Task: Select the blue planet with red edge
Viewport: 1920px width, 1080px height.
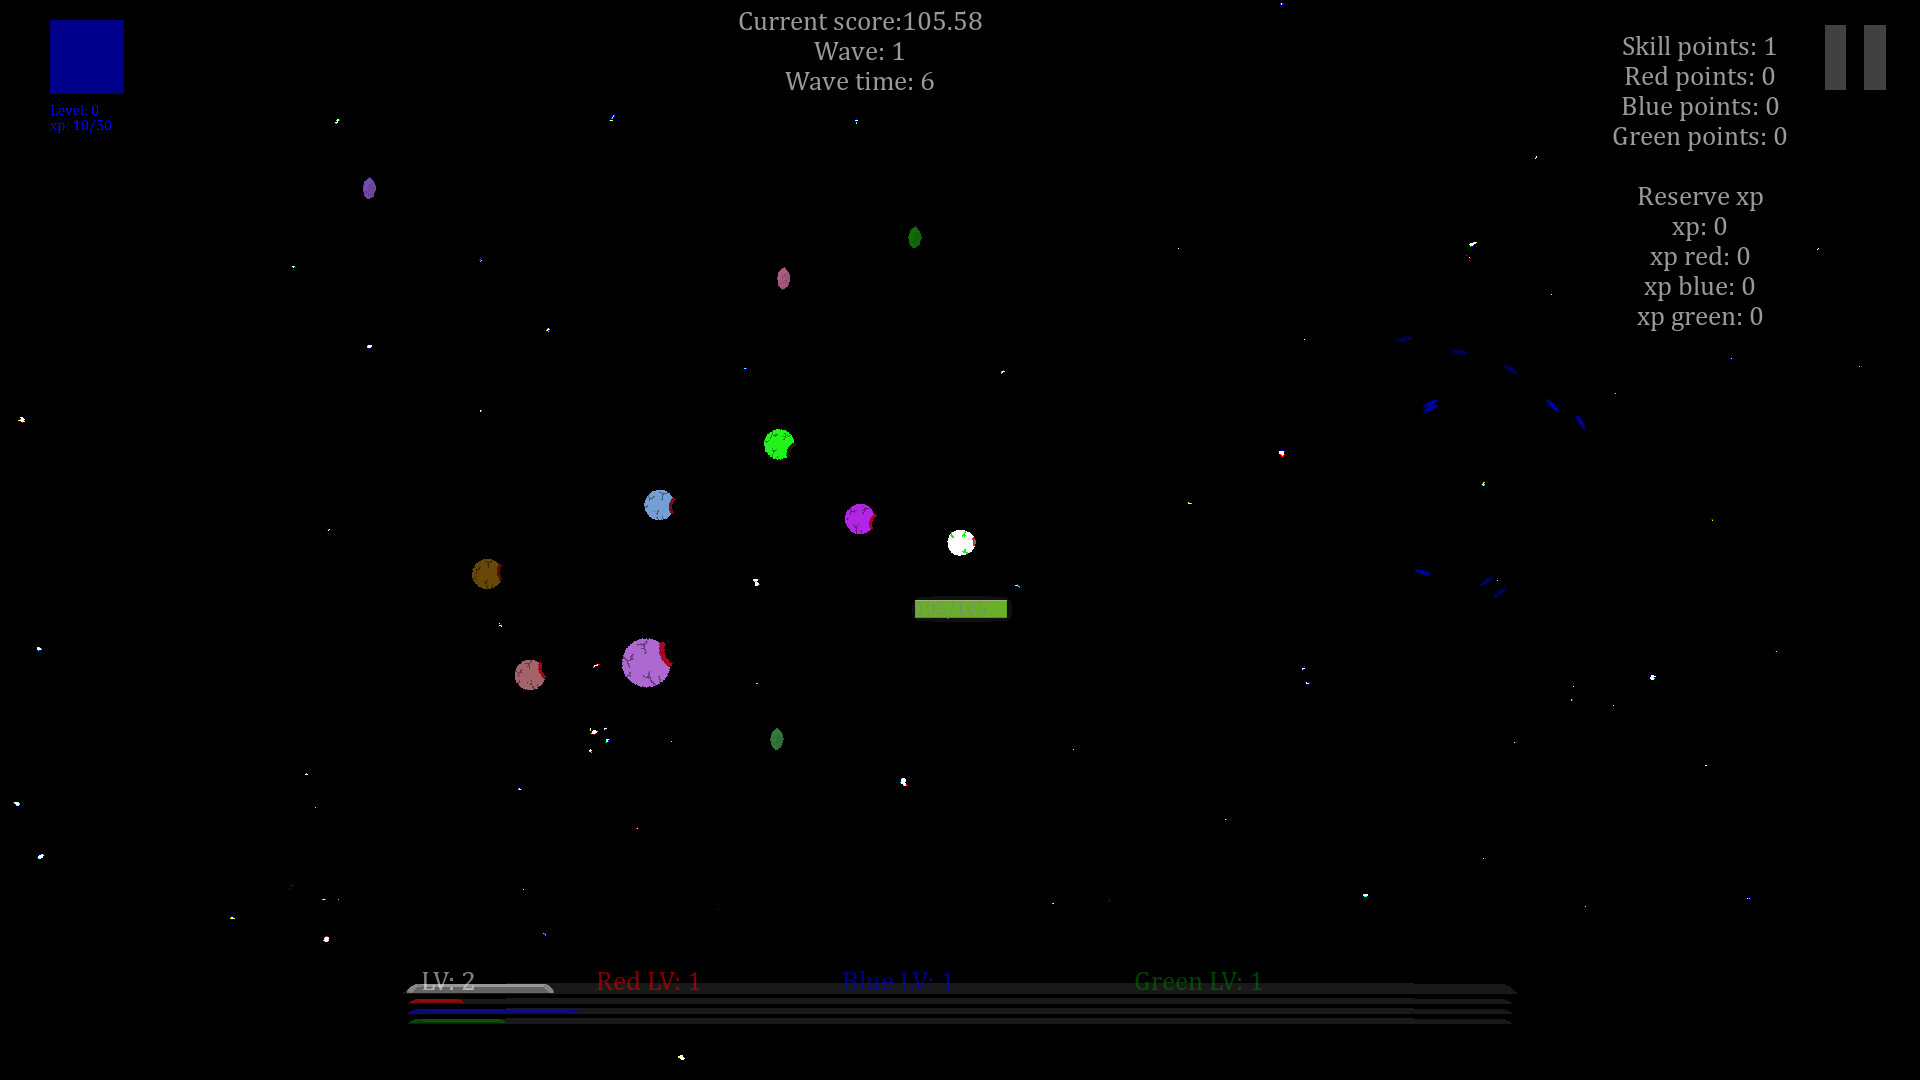Action: 659,505
